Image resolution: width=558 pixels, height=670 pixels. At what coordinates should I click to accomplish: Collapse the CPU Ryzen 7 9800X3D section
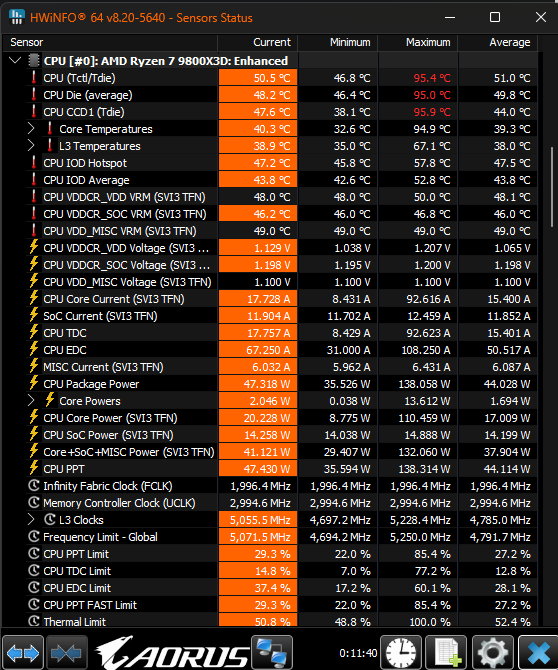[15, 61]
